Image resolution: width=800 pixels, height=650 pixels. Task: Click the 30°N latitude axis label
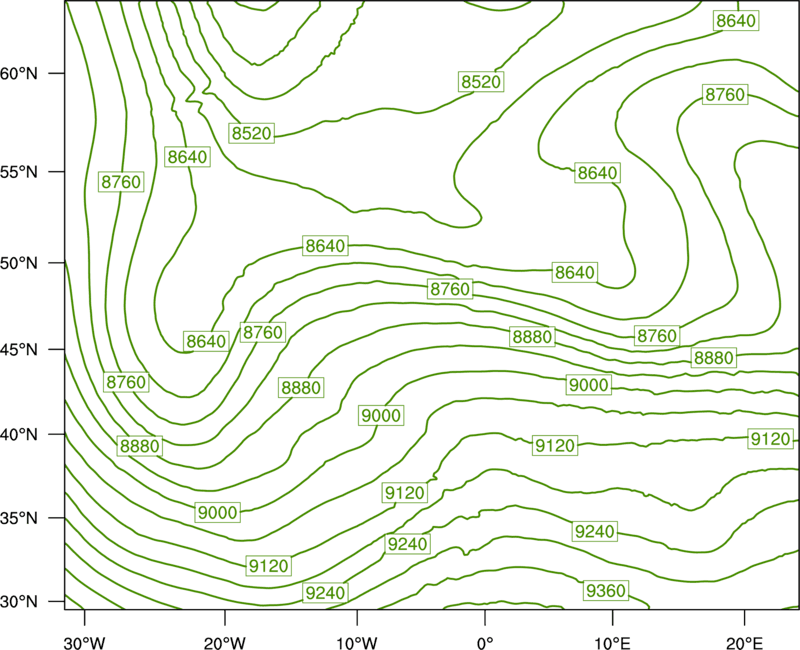pos(19,602)
